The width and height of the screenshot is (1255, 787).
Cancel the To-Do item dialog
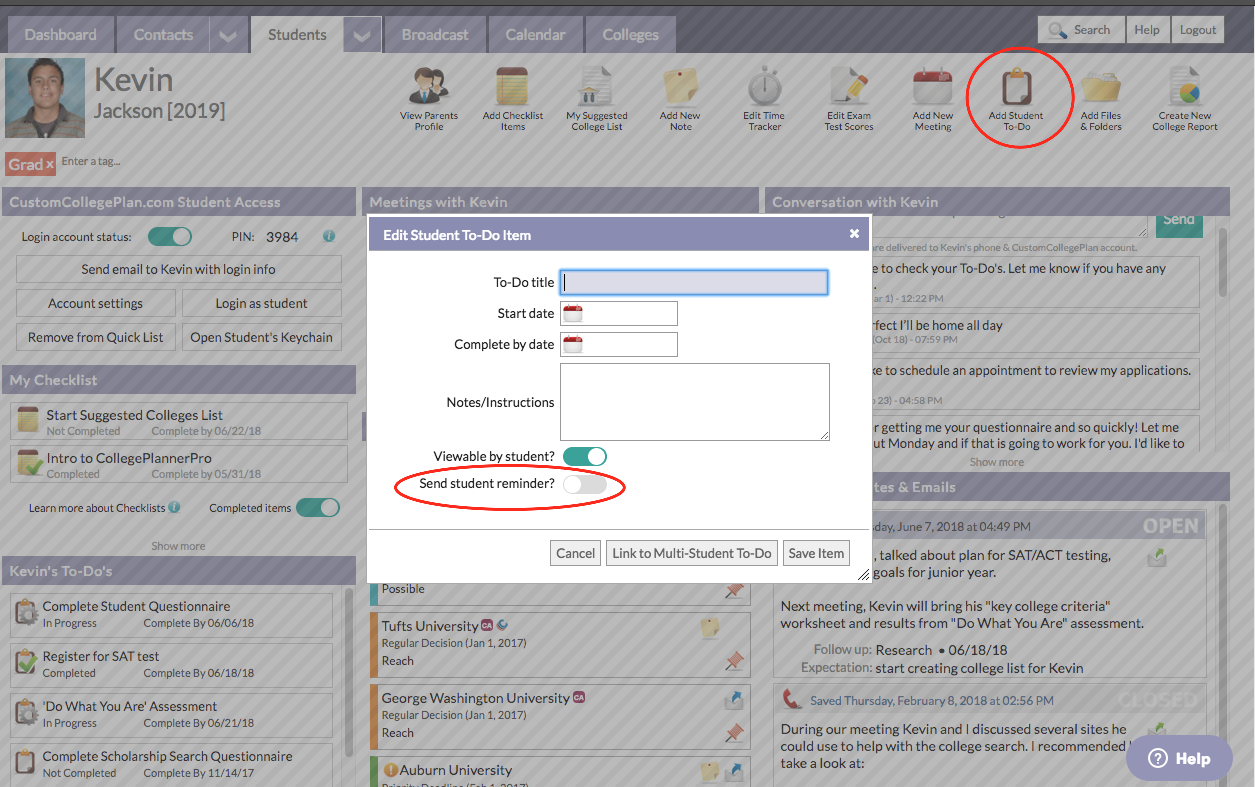pos(576,553)
